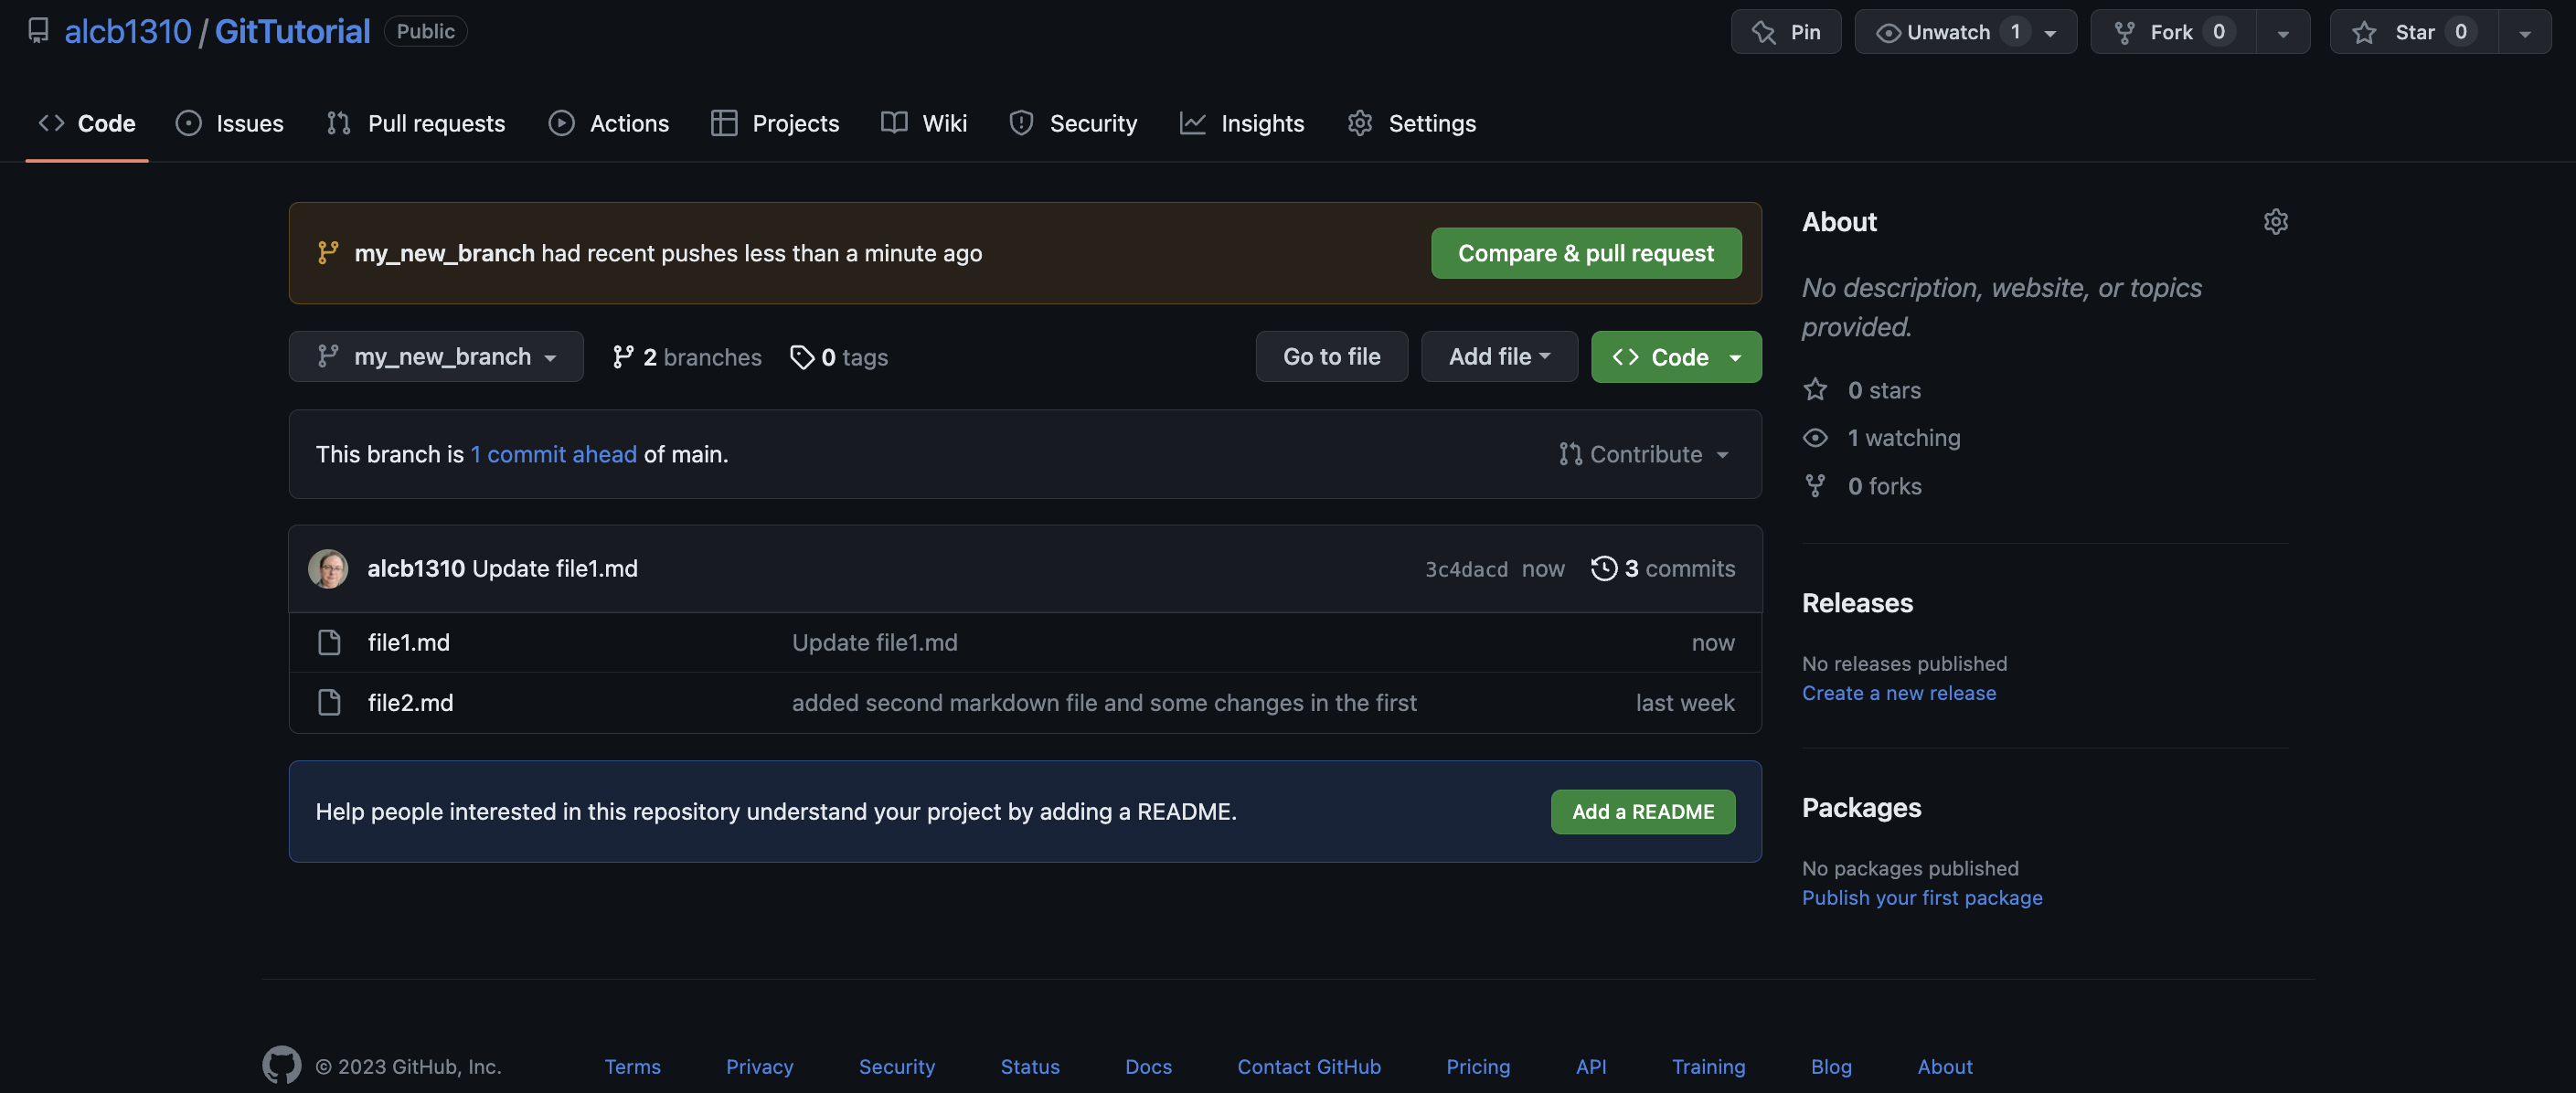Click Compare & pull request button
This screenshot has height=1093, width=2576.
click(x=1585, y=253)
